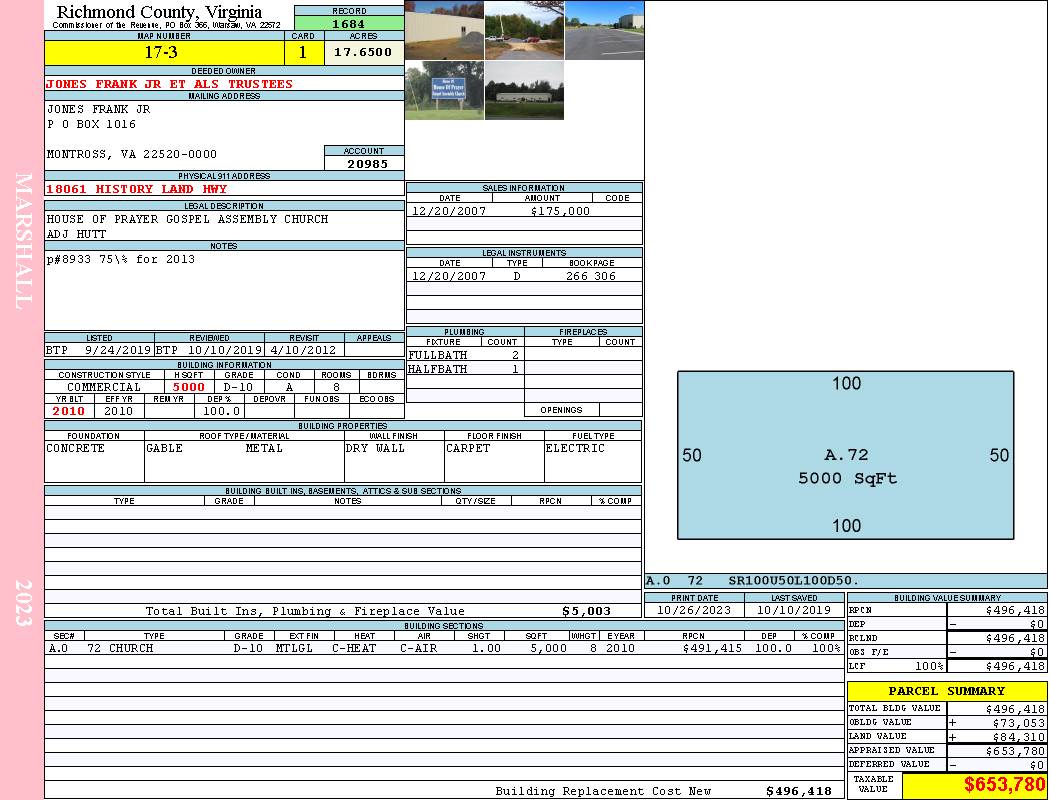Select the account number 20985
This screenshot has width=1050, height=800.
[367, 163]
